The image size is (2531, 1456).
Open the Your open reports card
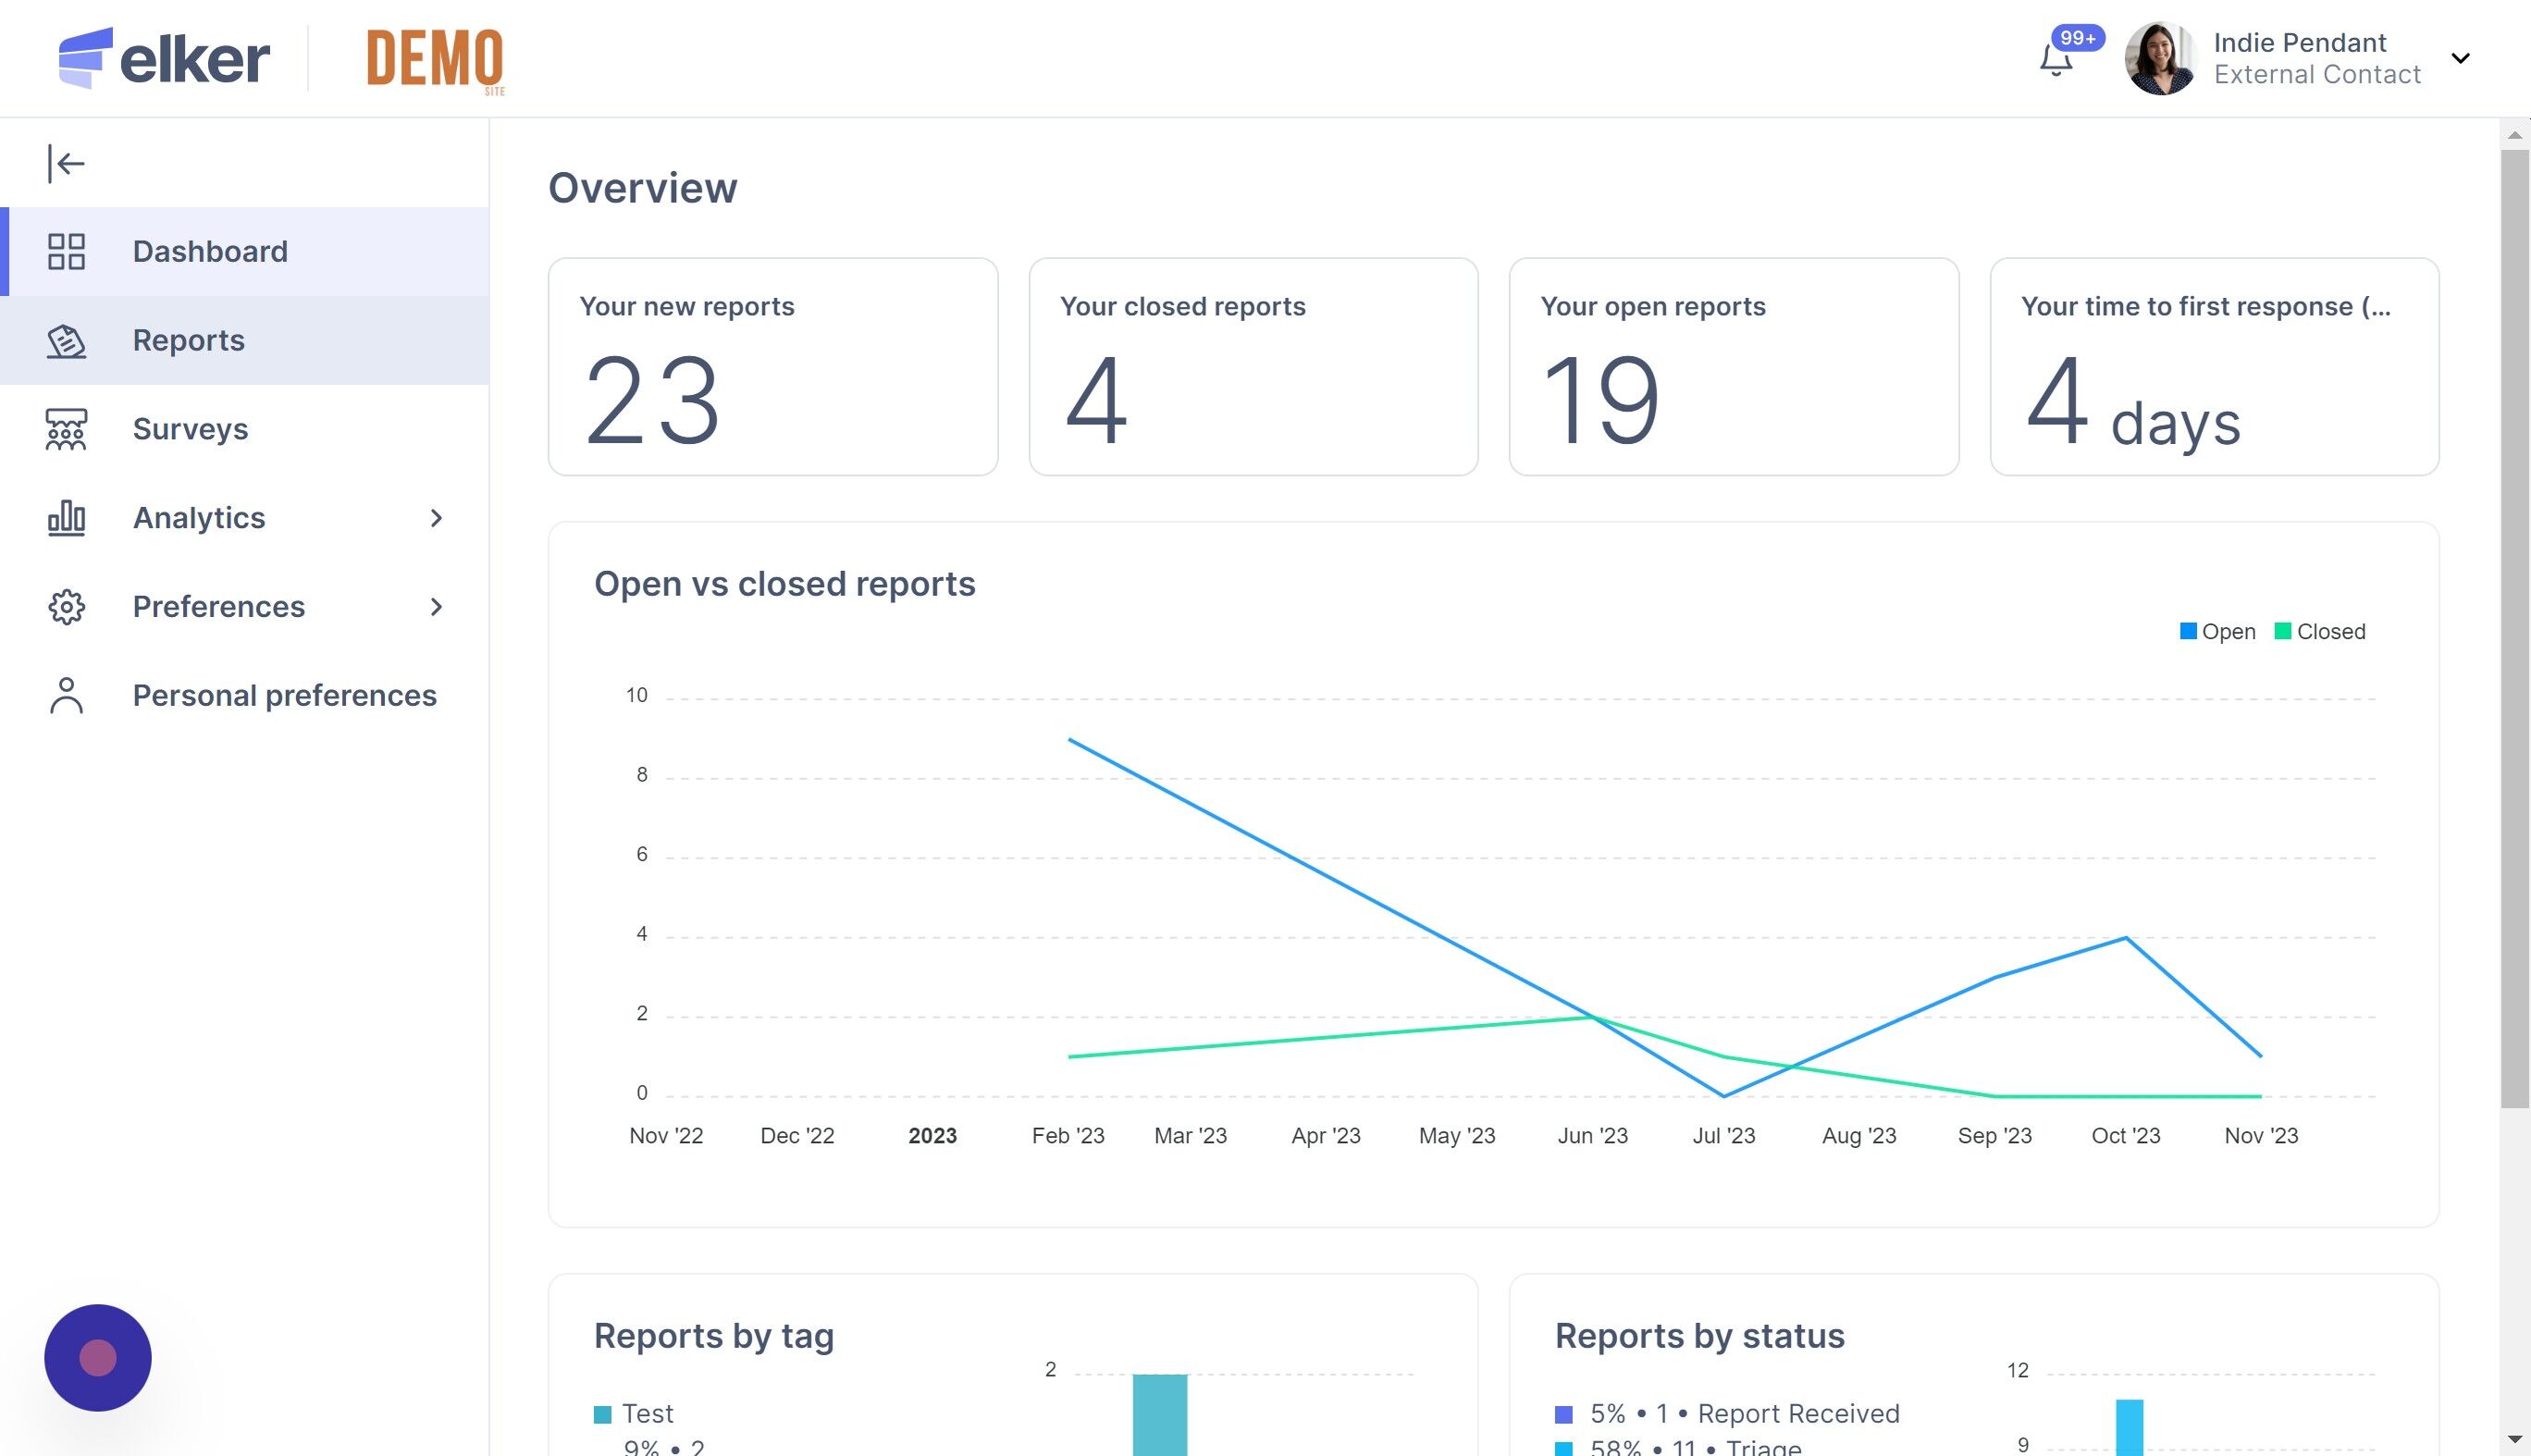point(1733,367)
